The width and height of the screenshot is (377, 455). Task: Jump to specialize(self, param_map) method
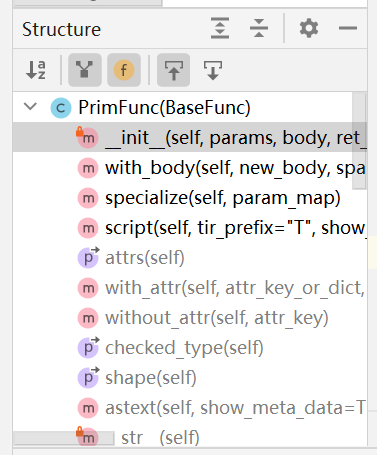click(223, 198)
